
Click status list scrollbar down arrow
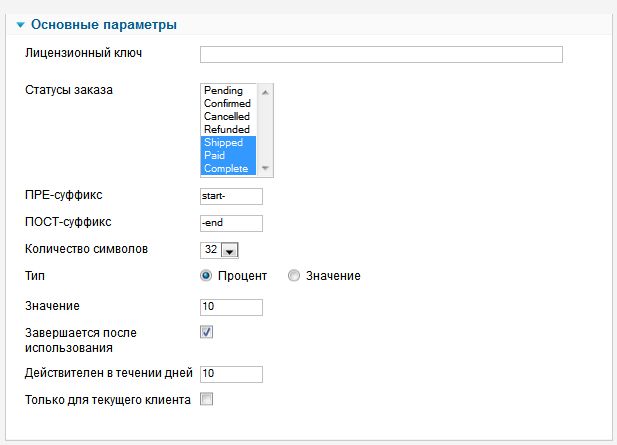click(266, 169)
